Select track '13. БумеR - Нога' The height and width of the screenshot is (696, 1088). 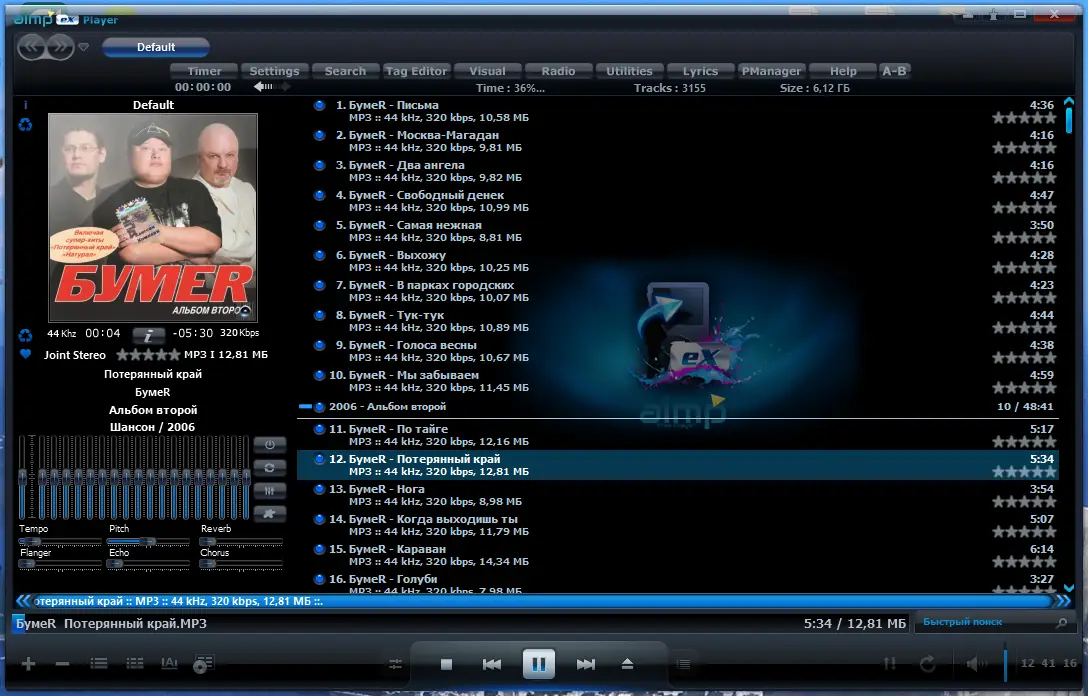tap(677, 495)
